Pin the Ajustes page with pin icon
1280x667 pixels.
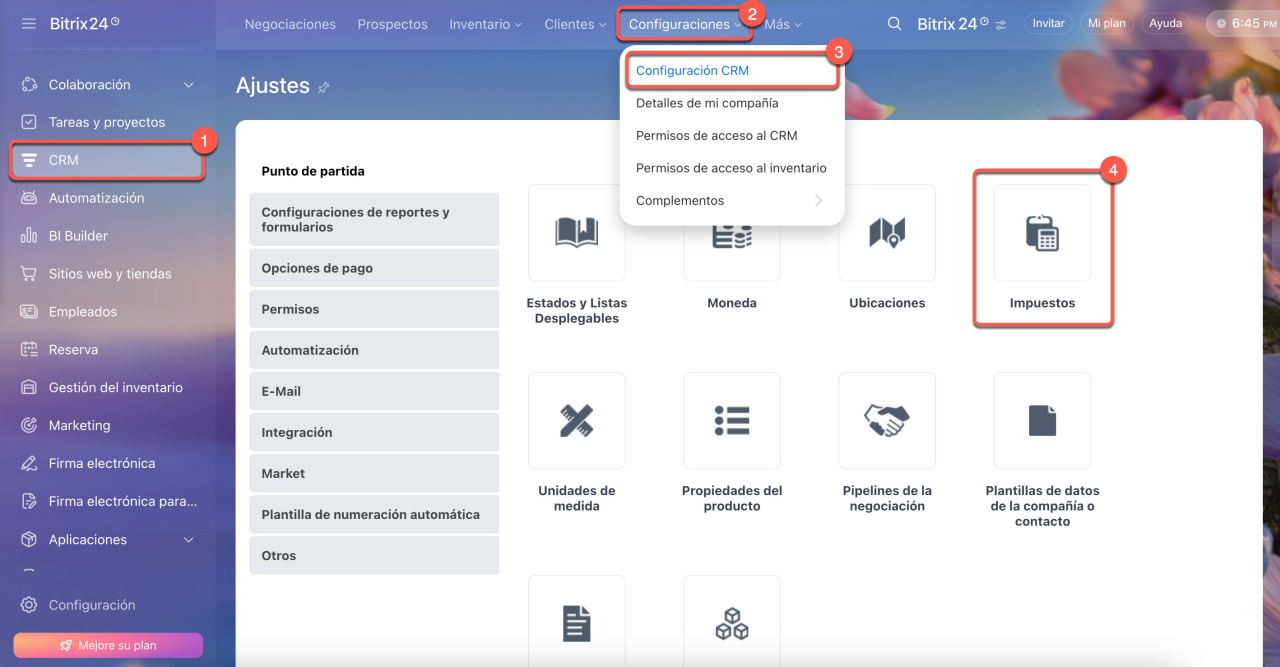point(324,88)
